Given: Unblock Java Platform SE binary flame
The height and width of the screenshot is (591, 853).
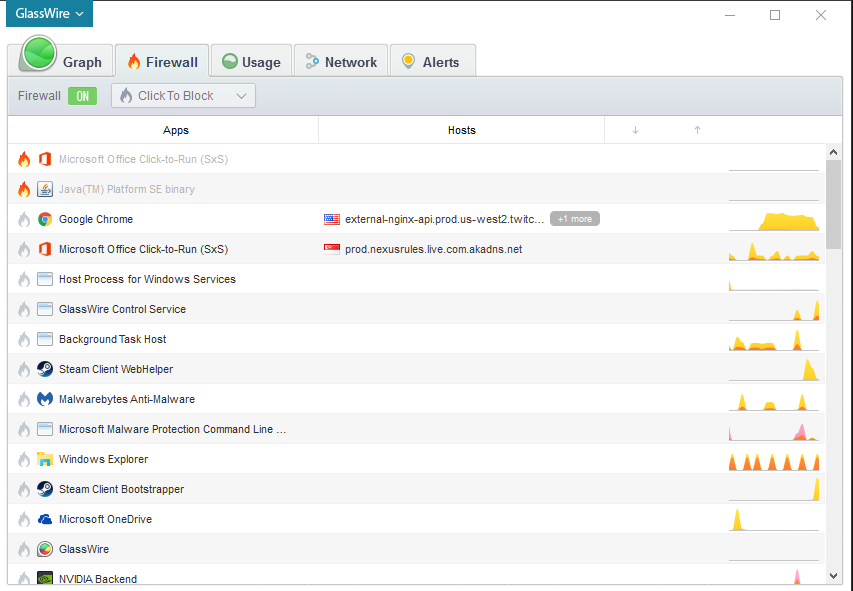Looking at the screenshot, I should coord(24,189).
